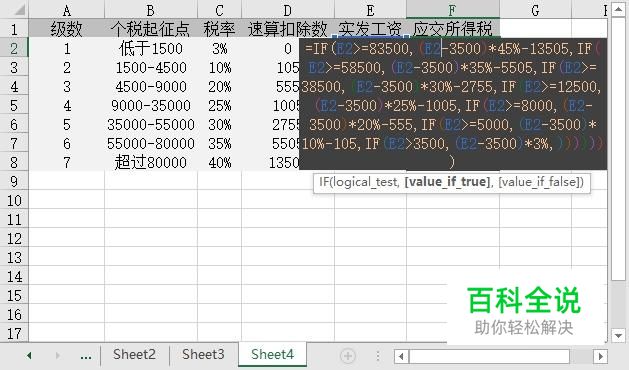Select column D header
Screen dimensions: 629x370
click(288, 10)
